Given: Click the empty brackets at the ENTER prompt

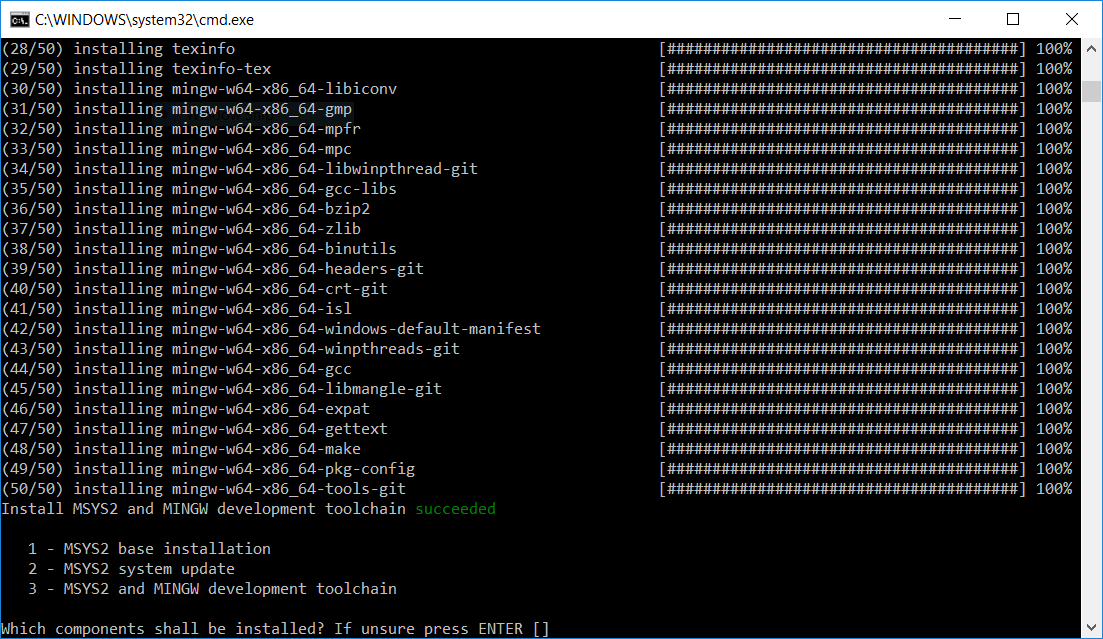Looking at the screenshot, I should pos(540,629).
